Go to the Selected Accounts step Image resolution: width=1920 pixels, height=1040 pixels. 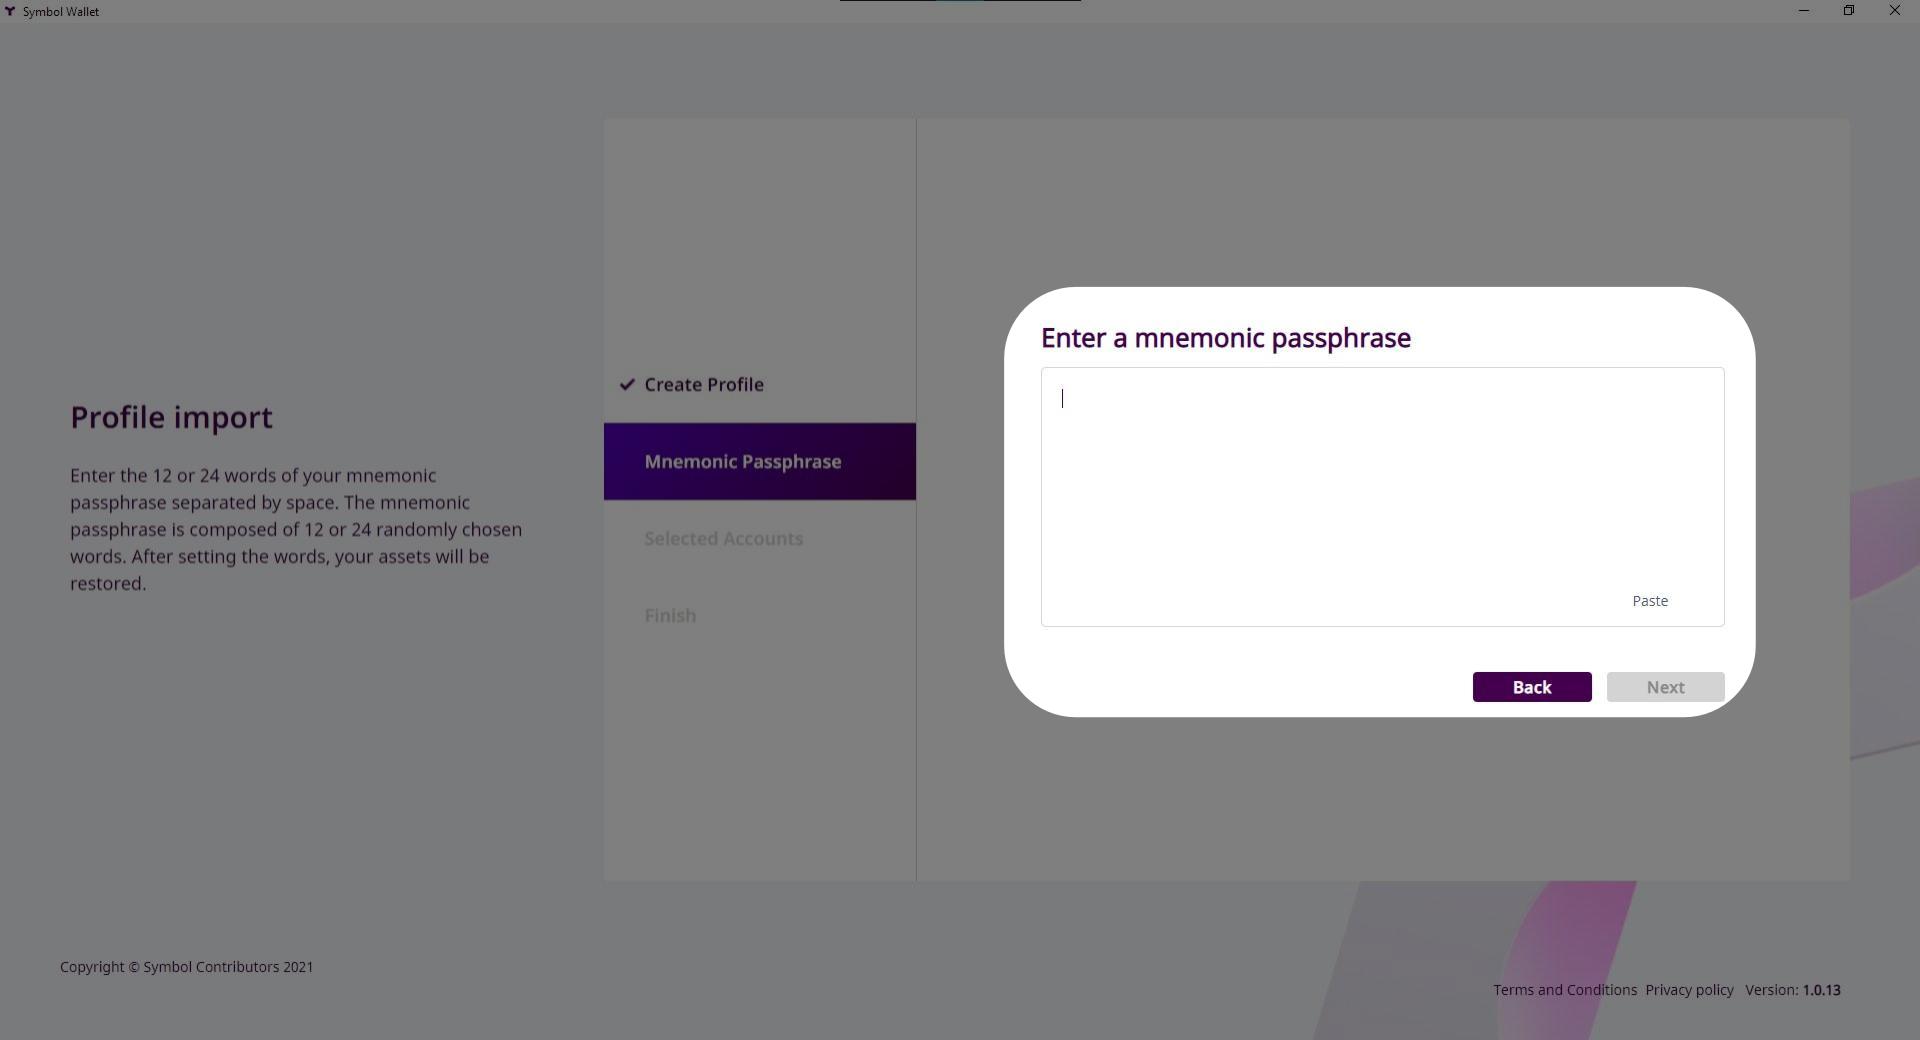click(x=723, y=539)
